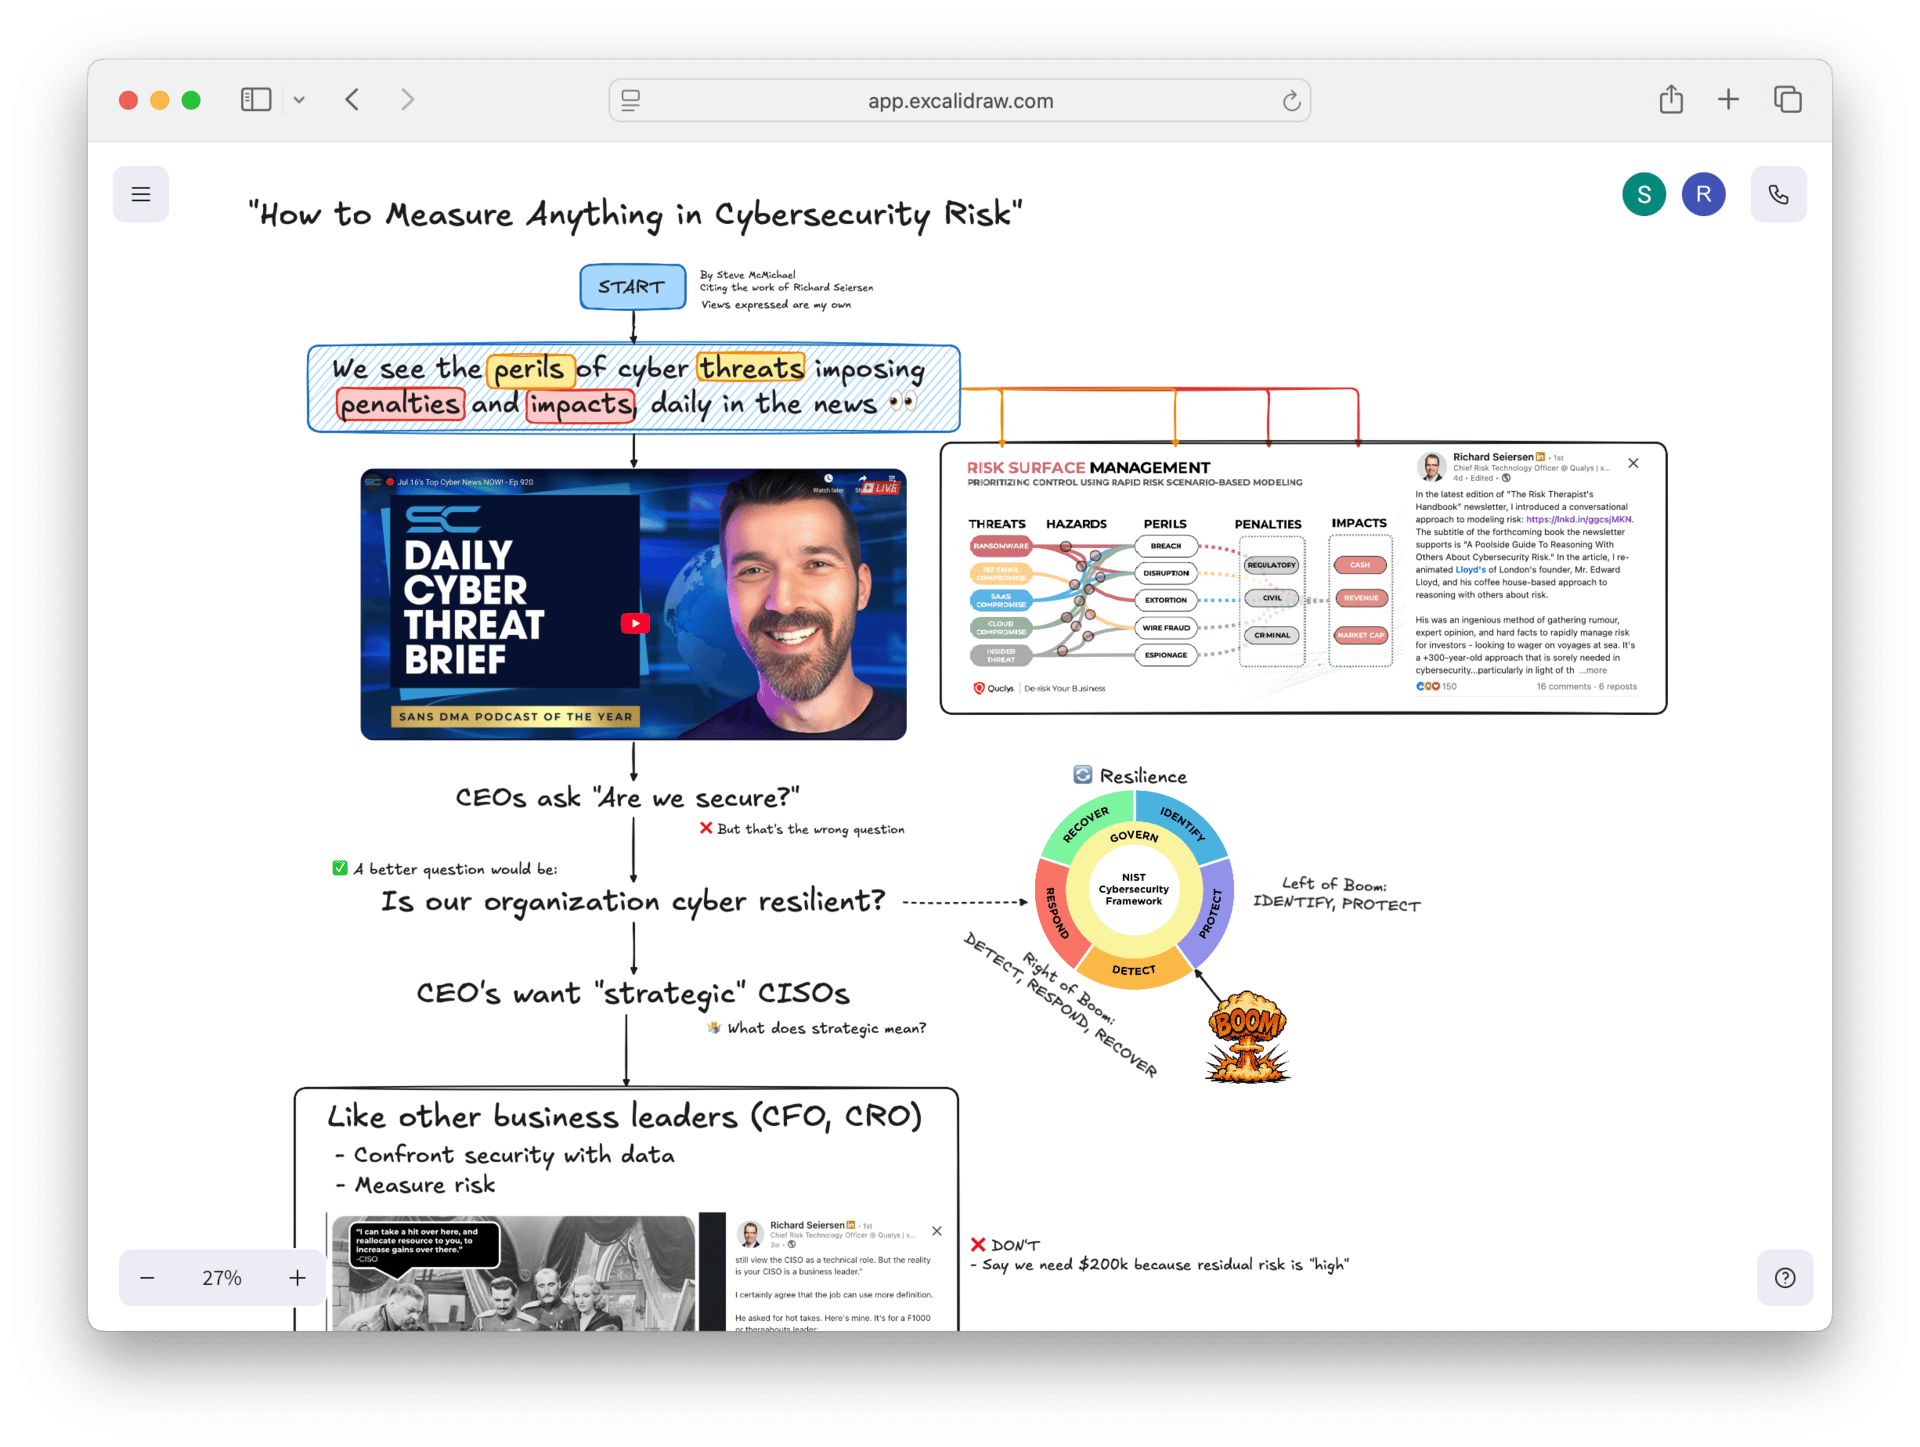The height and width of the screenshot is (1447, 1920).
Task: Show the tab overview icon
Action: 1787,100
